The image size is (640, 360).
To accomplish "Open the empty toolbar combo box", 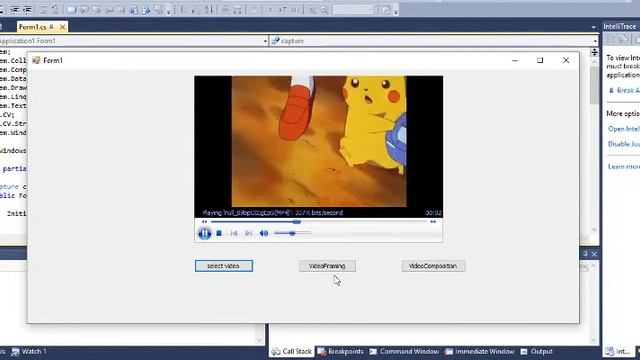I will (353, 9).
